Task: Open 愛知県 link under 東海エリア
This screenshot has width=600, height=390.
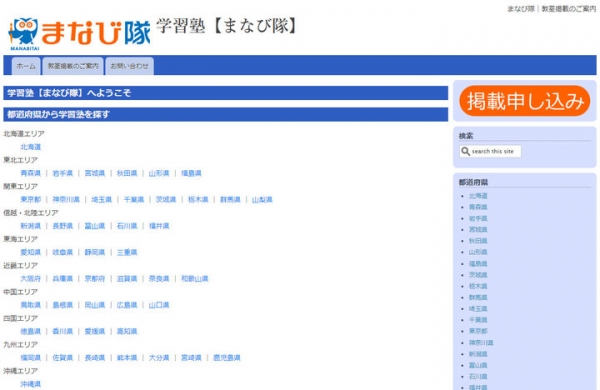Action: (31, 253)
